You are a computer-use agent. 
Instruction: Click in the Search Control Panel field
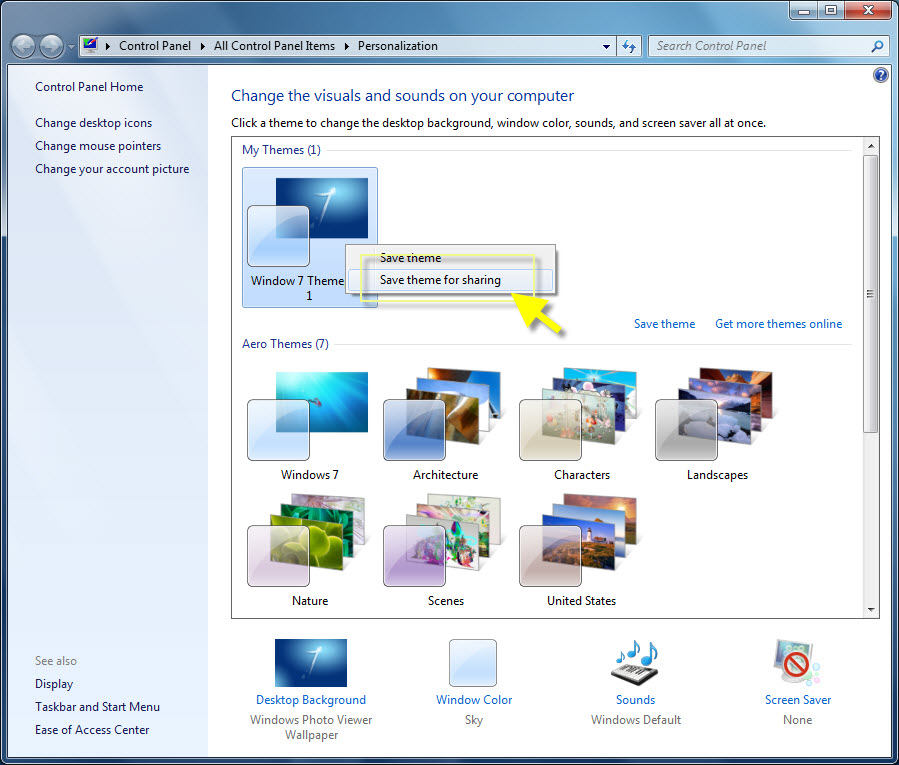(x=760, y=46)
